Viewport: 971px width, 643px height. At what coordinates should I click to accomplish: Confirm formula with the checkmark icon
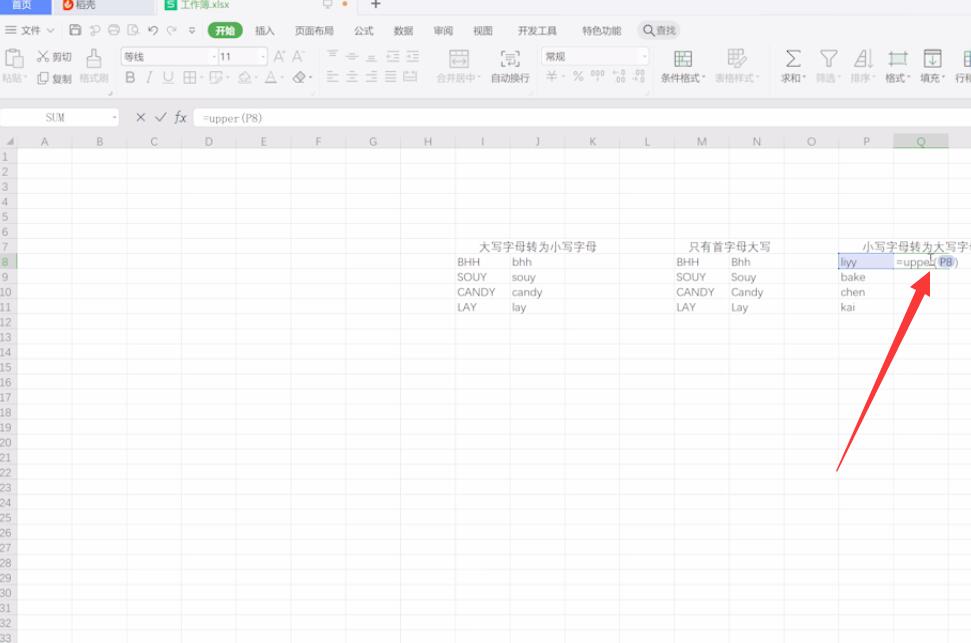point(160,117)
